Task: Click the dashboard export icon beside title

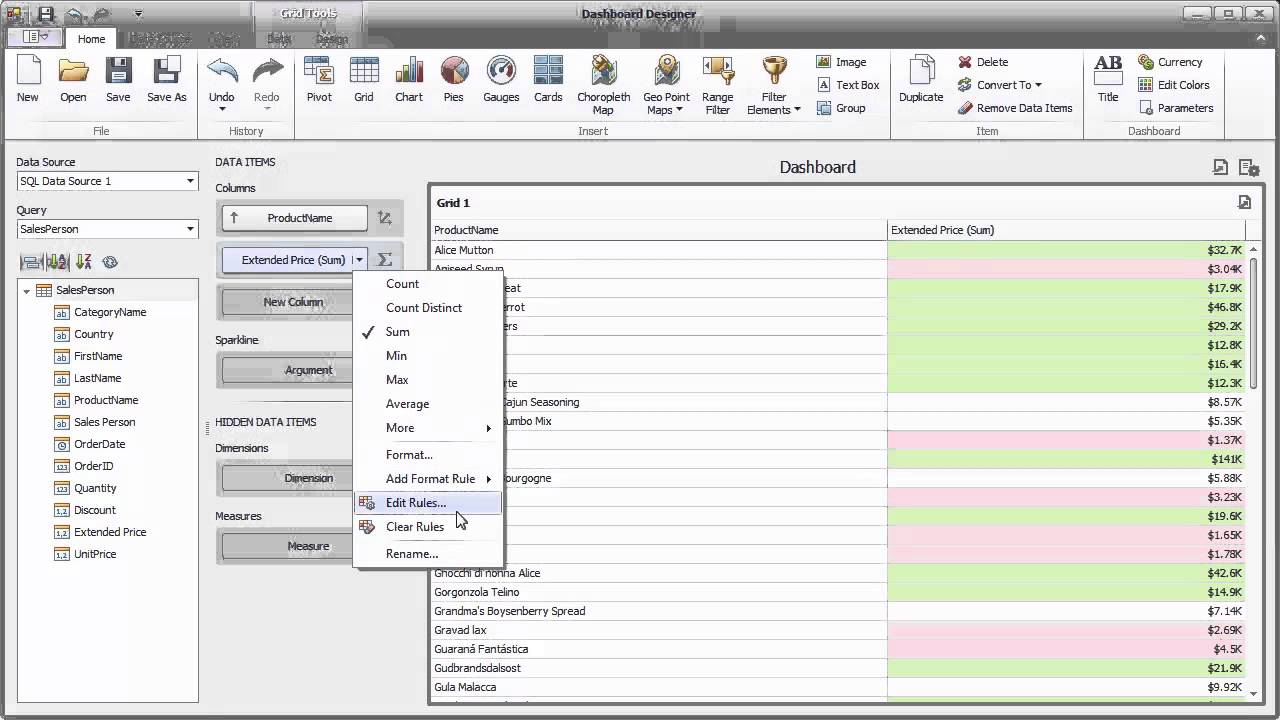Action: click(1220, 167)
